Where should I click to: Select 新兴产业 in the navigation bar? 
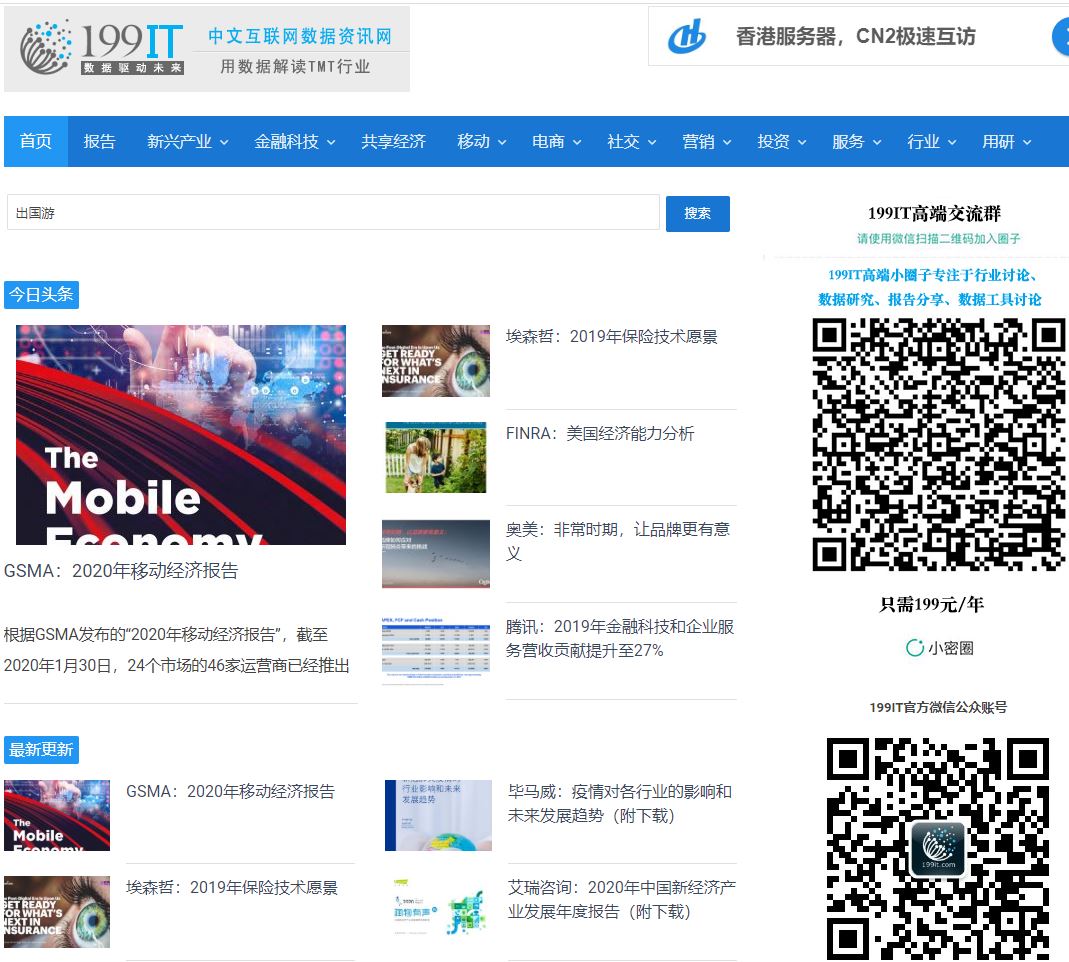pos(179,141)
